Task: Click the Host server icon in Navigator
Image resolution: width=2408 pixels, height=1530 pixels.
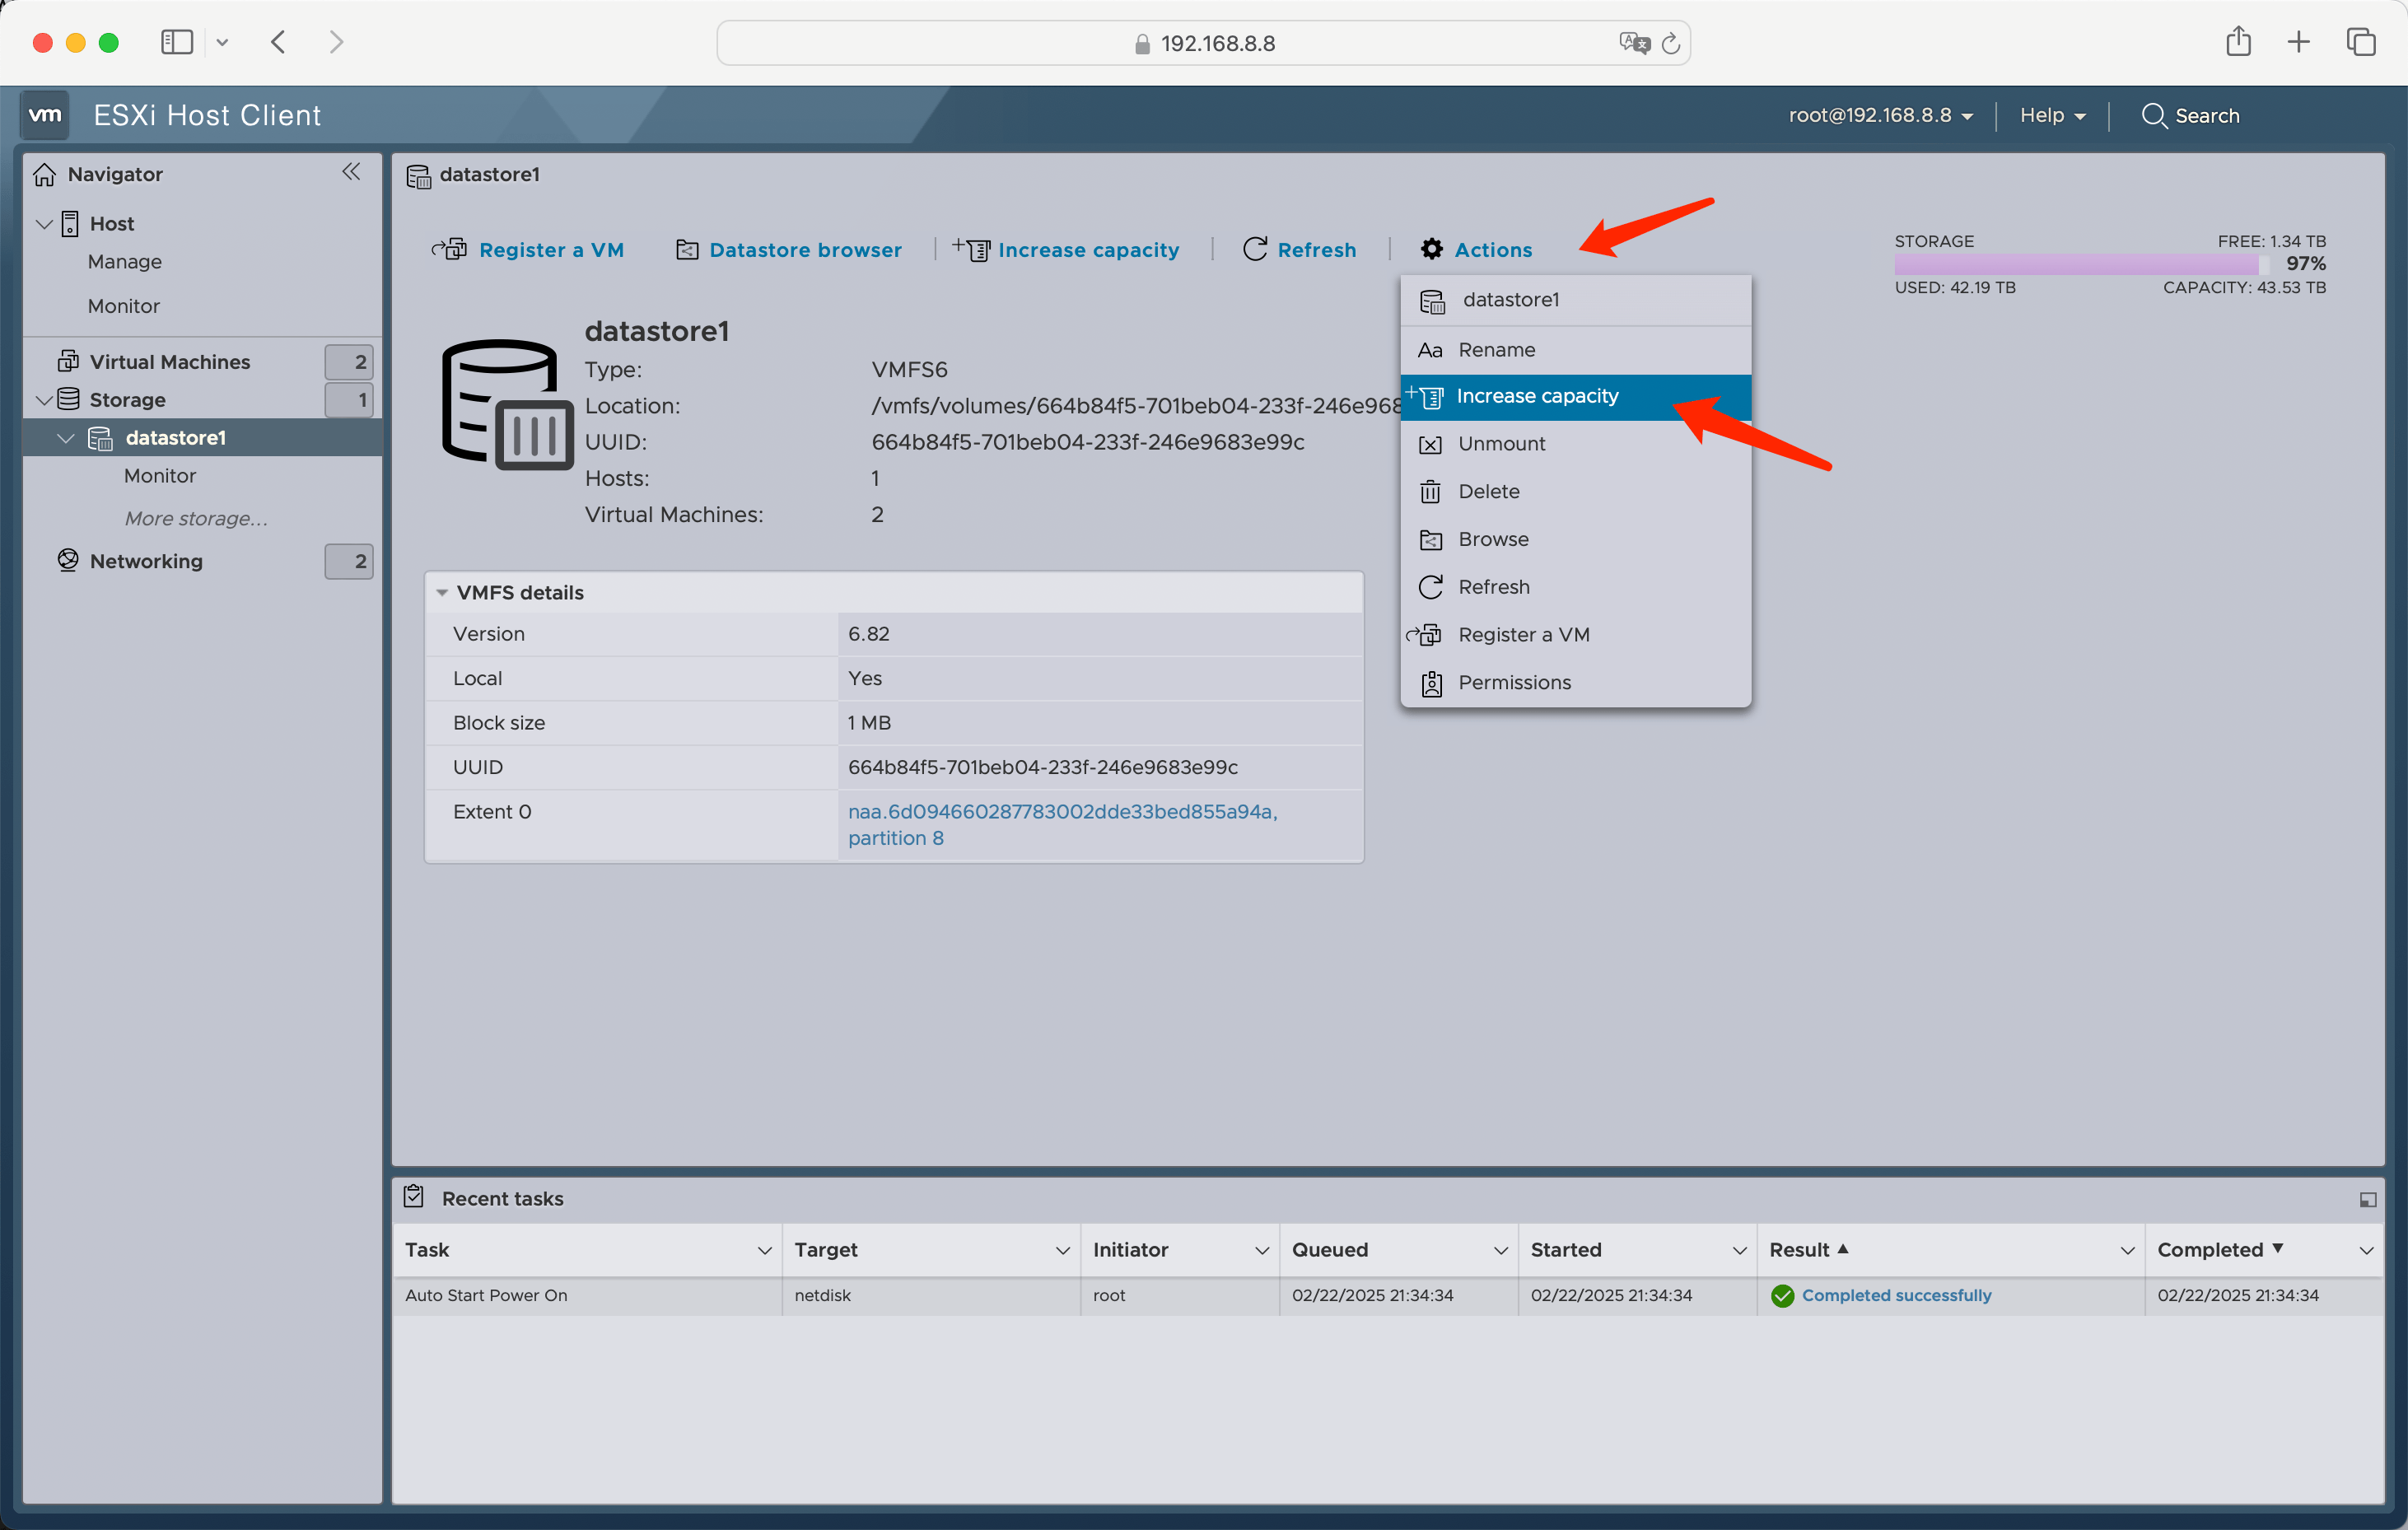Action: pos(70,223)
